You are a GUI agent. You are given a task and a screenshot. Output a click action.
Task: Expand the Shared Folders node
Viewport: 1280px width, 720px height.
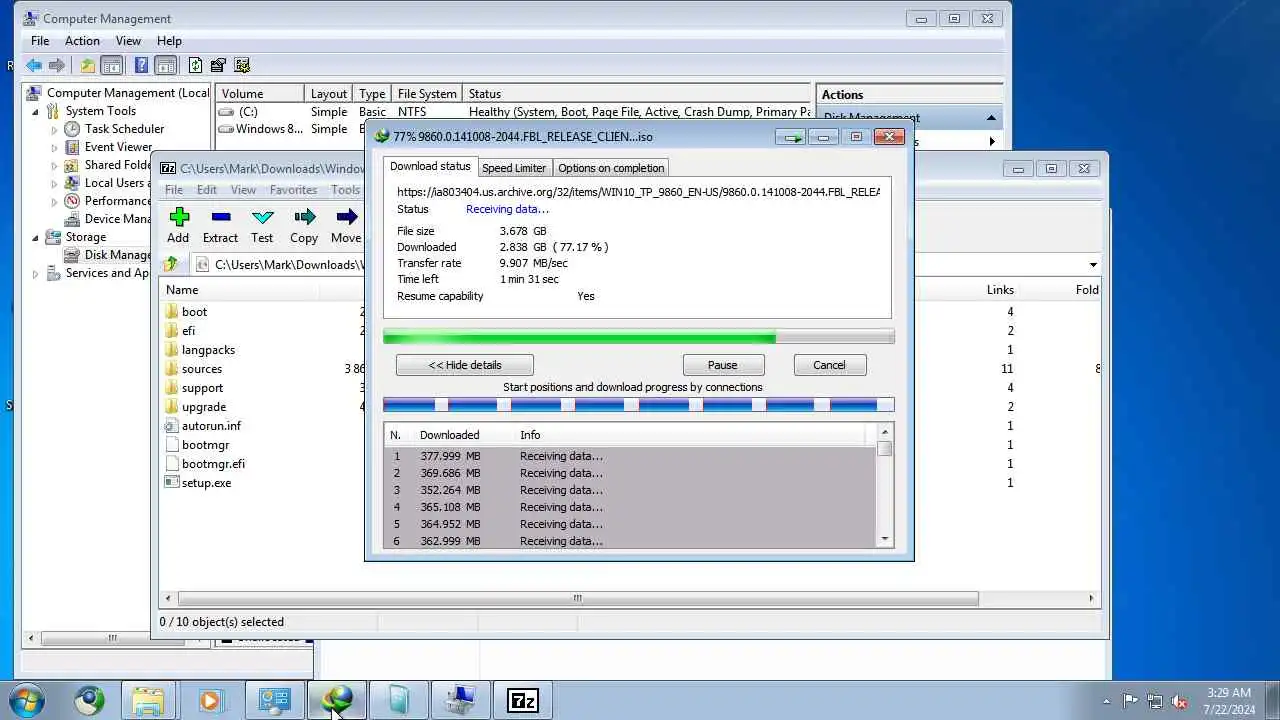click(54, 165)
